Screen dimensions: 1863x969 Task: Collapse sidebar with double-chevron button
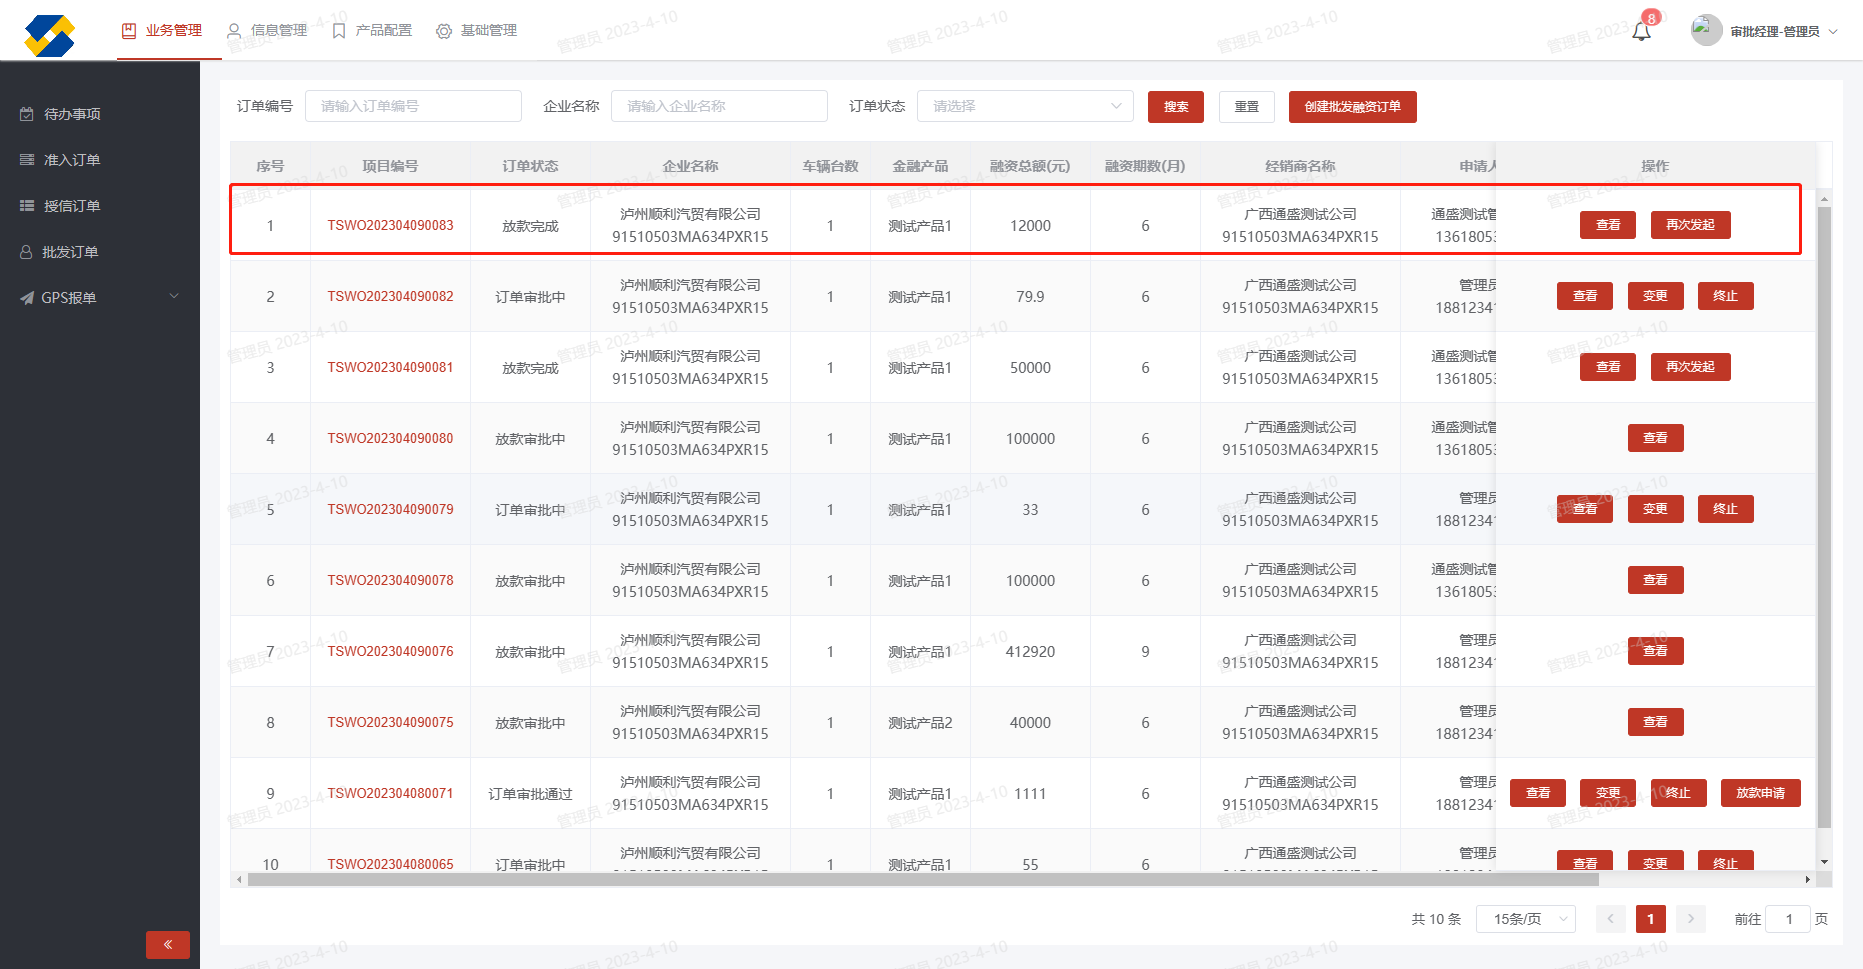[x=168, y=944]
